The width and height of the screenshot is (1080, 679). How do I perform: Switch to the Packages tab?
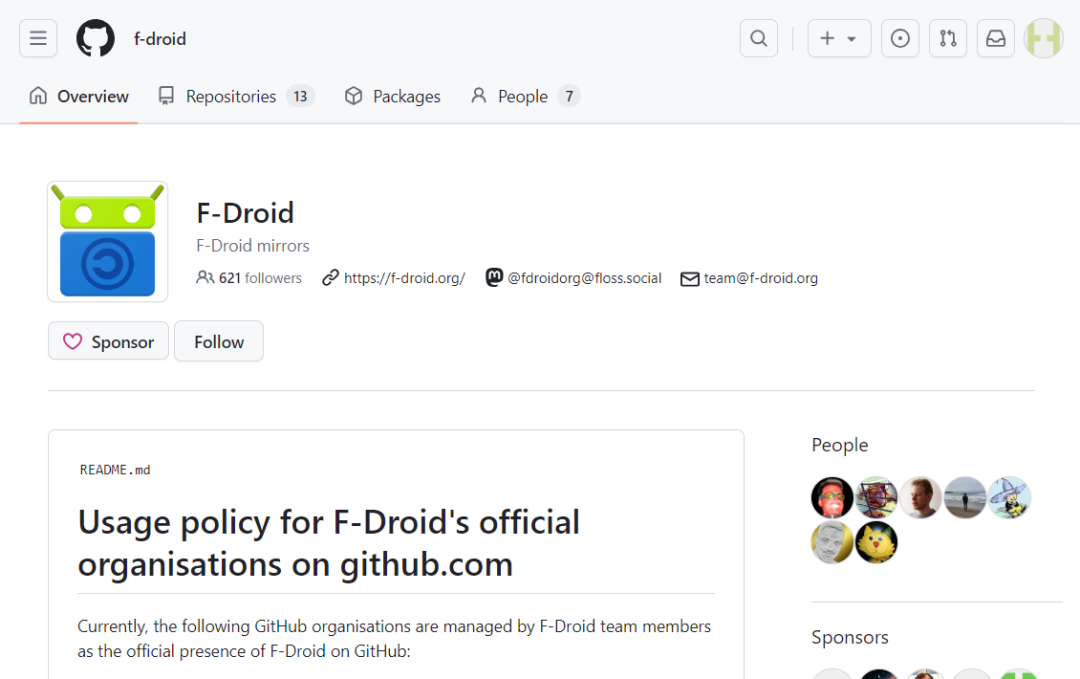[x=393, y=96]
